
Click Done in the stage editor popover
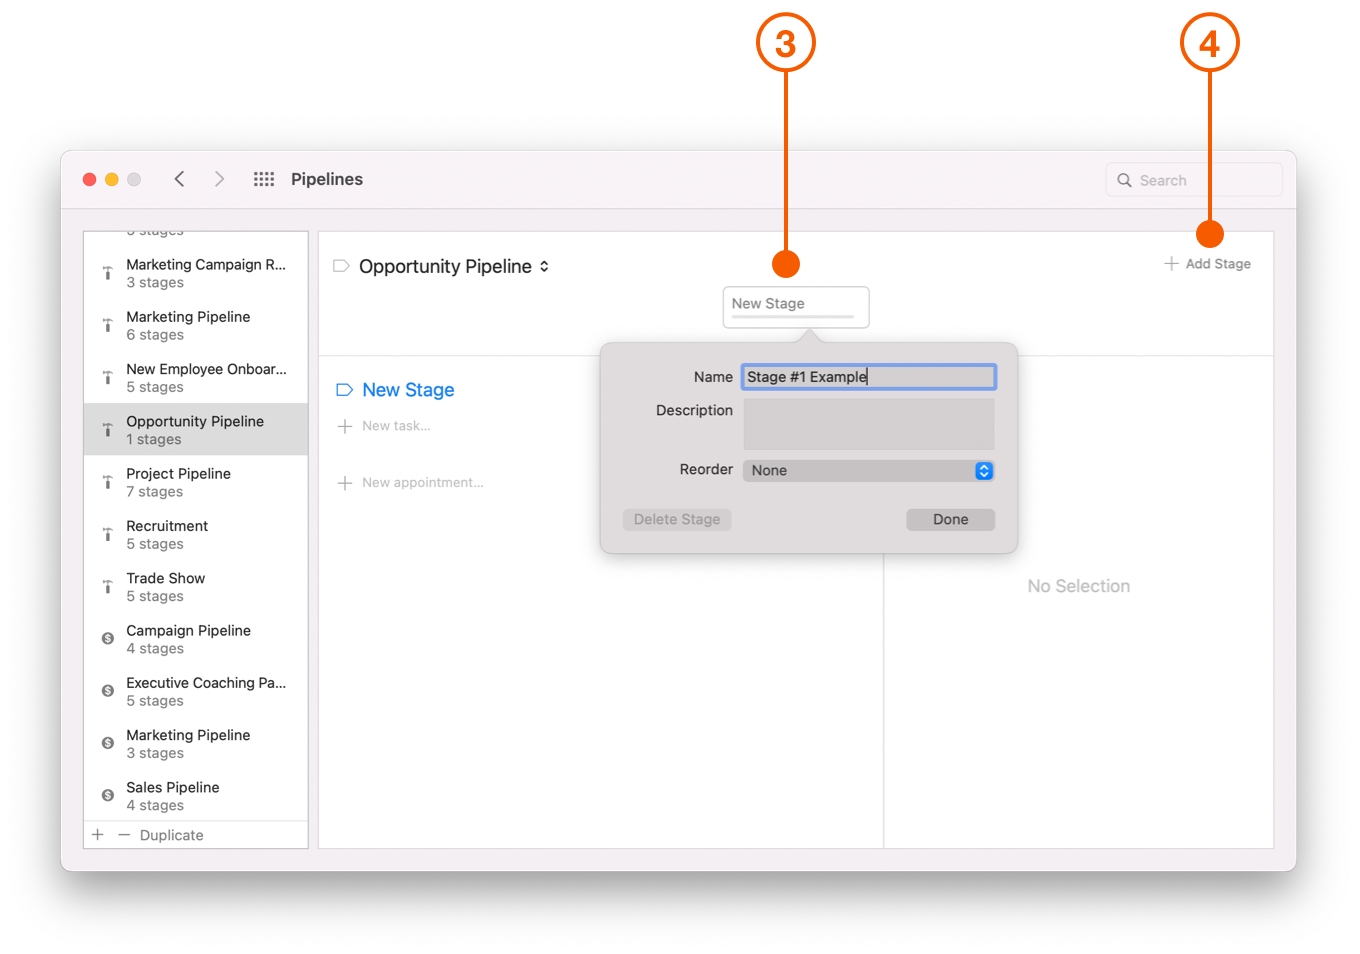click(x=950, y=519)
